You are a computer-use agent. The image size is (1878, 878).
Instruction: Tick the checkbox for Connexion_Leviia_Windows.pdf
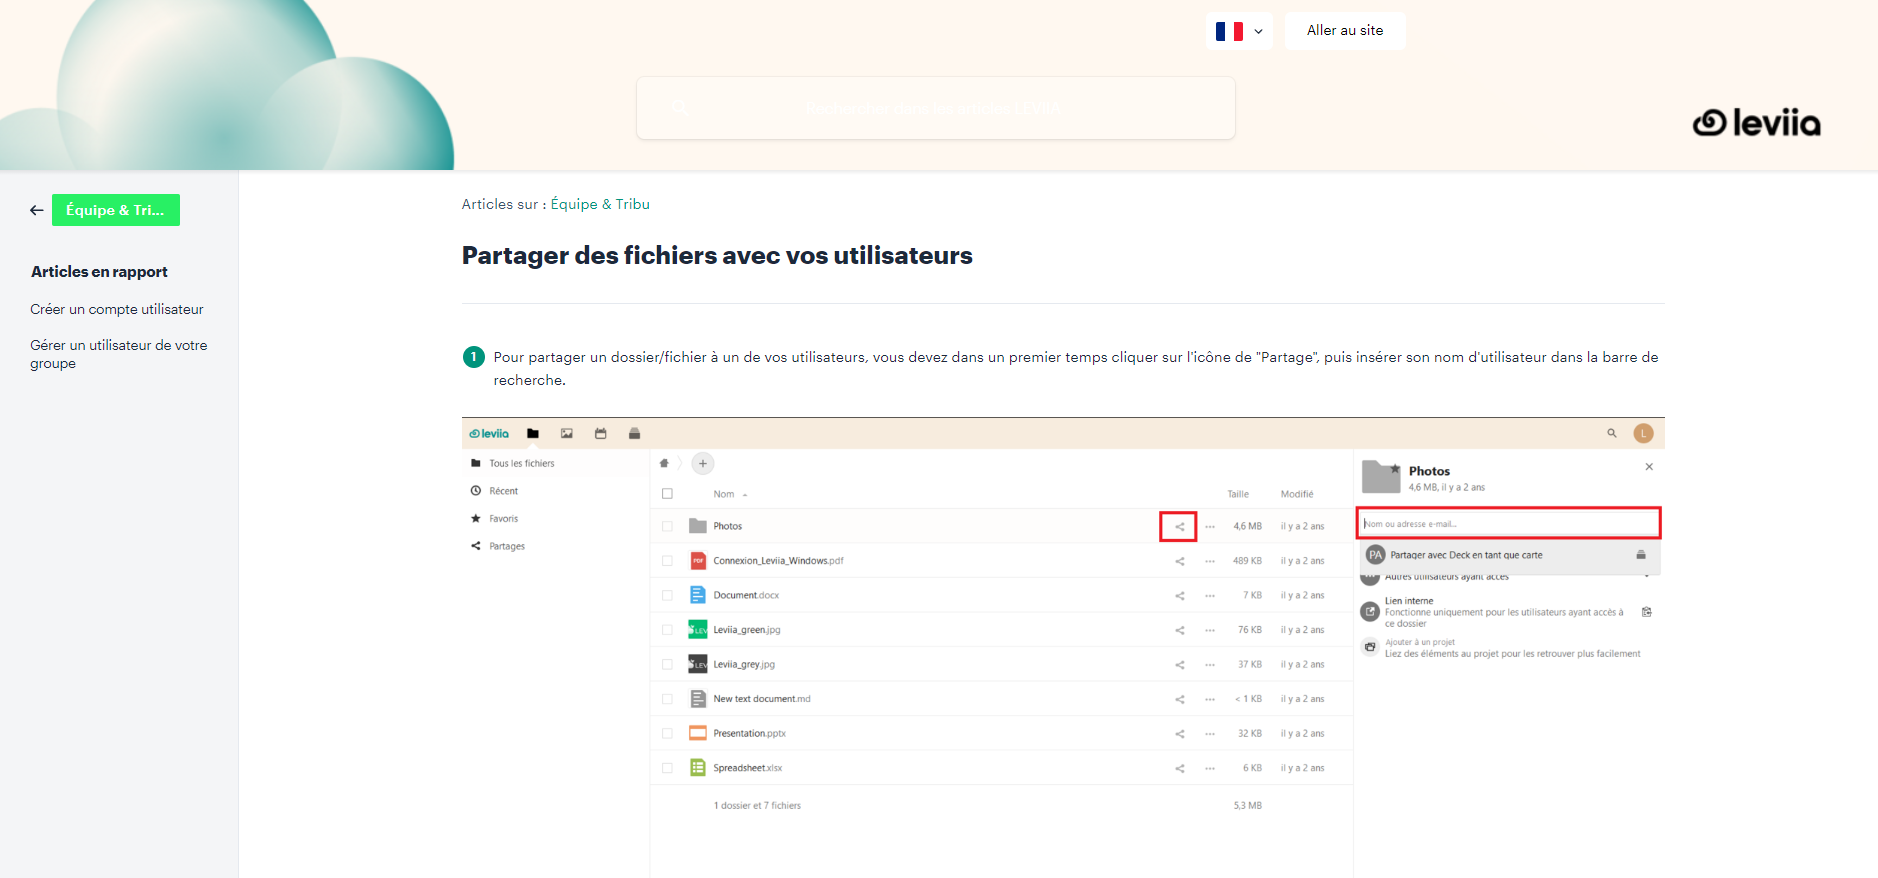(667, 561)
